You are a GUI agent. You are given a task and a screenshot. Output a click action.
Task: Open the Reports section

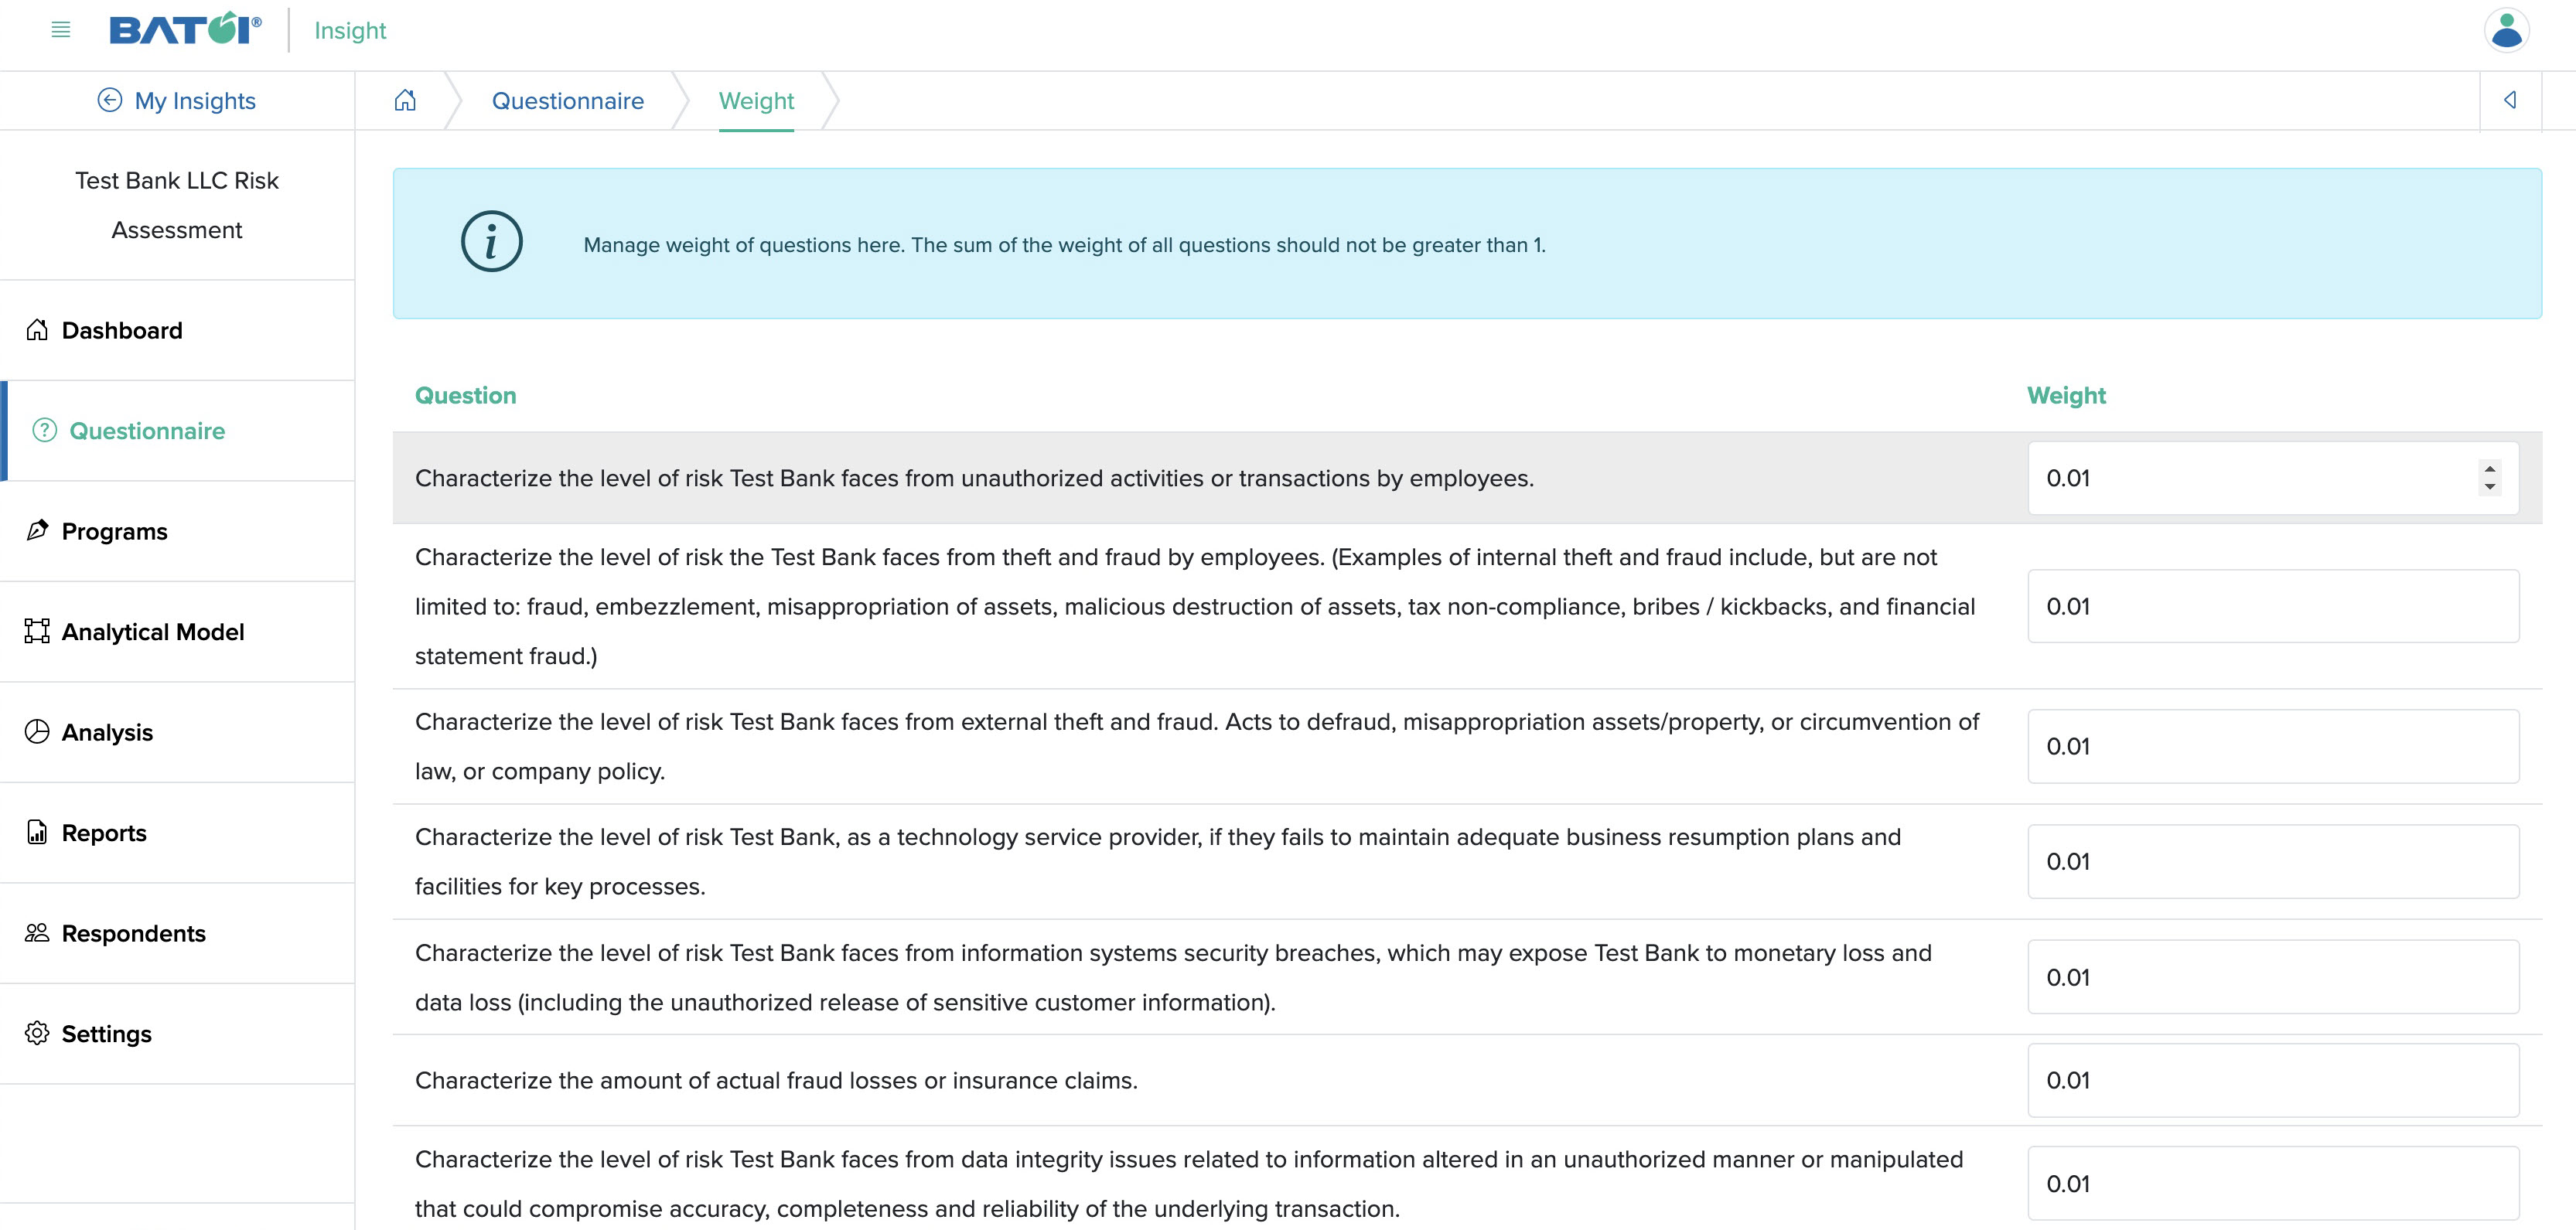(x=177, y=833)
